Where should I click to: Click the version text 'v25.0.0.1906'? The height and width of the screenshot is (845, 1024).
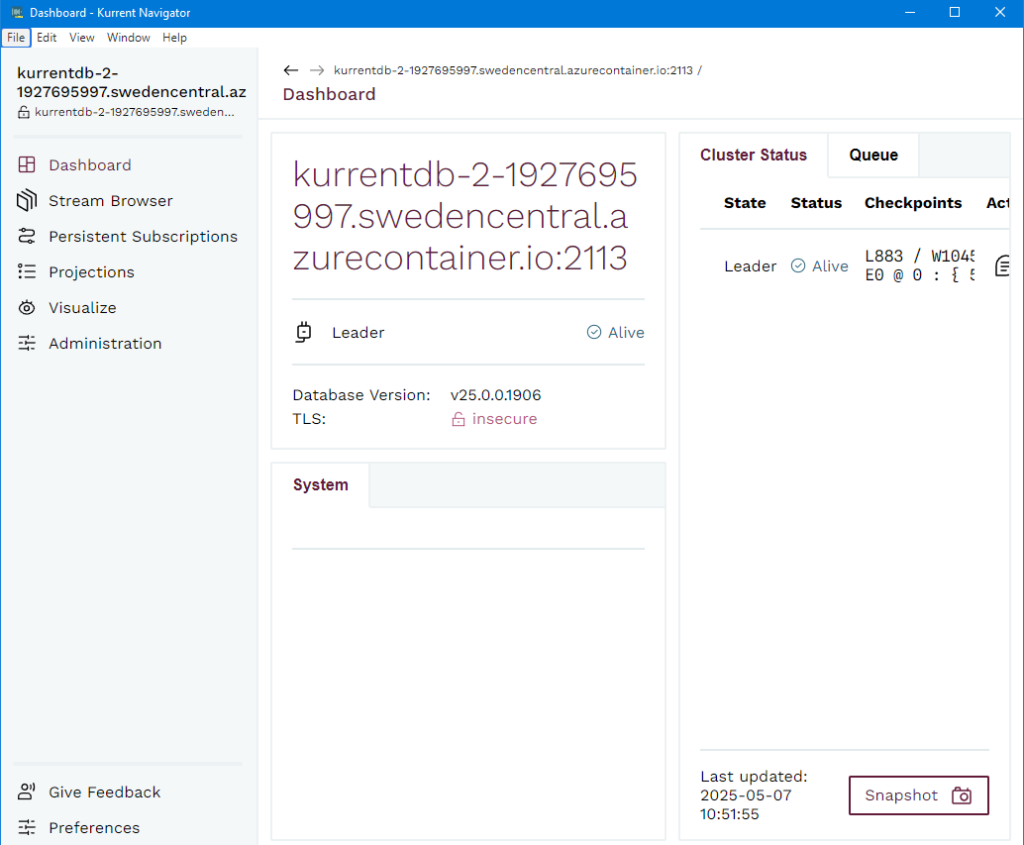pos(496,395)
